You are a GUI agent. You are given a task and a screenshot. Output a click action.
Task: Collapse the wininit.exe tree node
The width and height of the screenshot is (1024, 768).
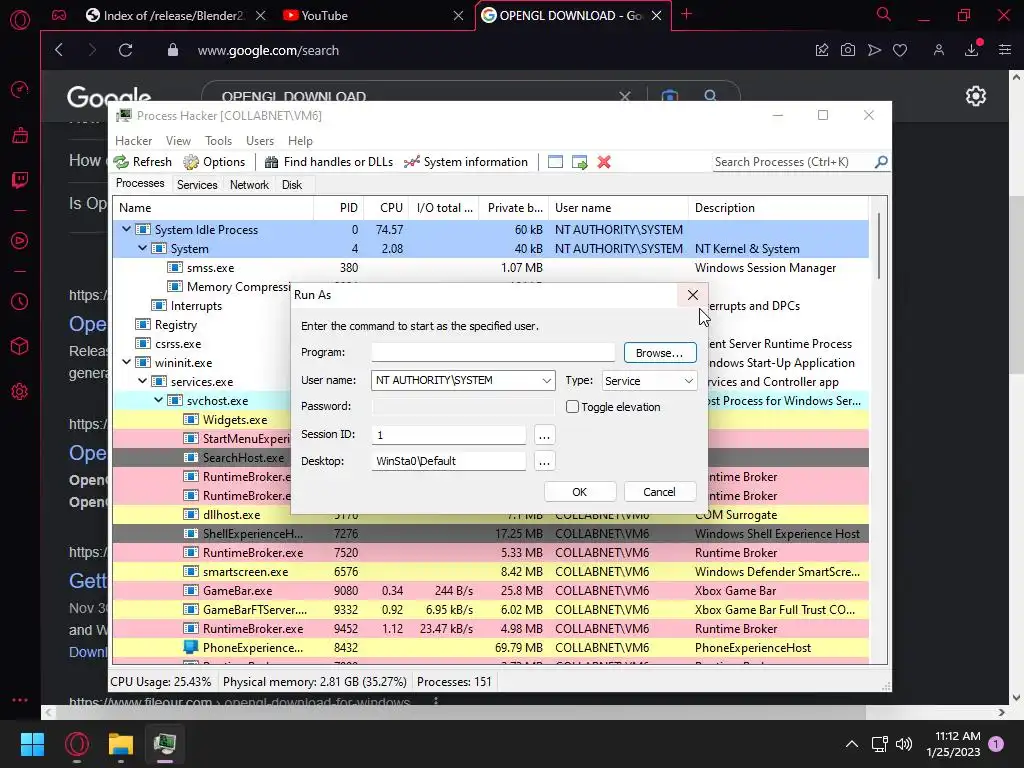(x=126, y=362)
